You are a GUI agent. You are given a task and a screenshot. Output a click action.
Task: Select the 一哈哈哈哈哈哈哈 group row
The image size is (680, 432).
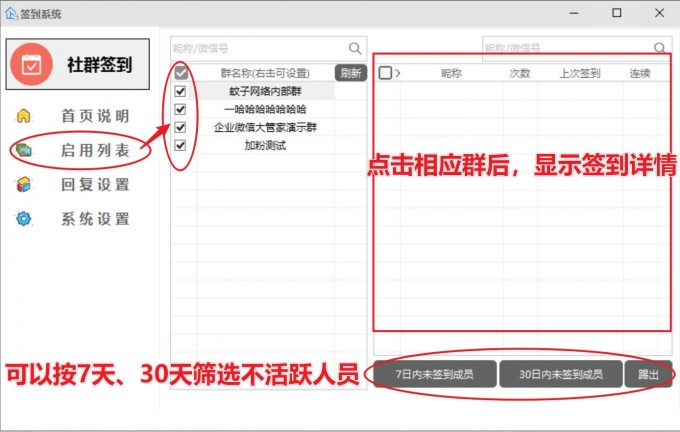(x=265, y=109)
